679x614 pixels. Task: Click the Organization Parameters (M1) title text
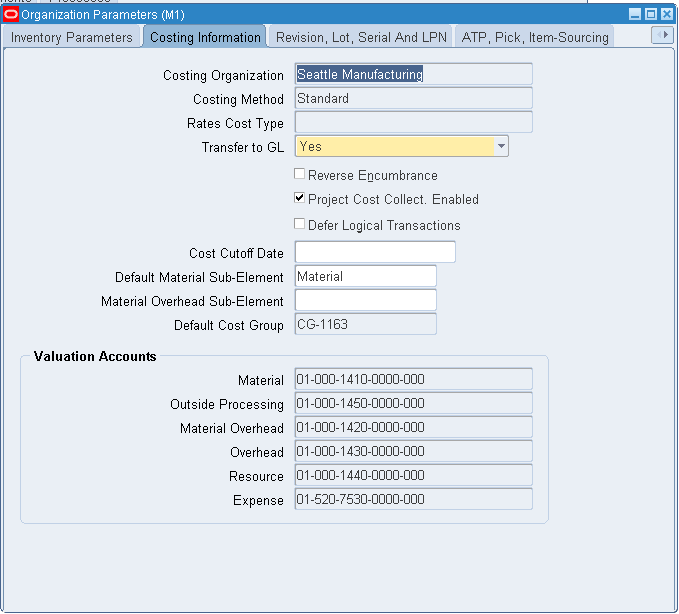(x=103, y=15)
